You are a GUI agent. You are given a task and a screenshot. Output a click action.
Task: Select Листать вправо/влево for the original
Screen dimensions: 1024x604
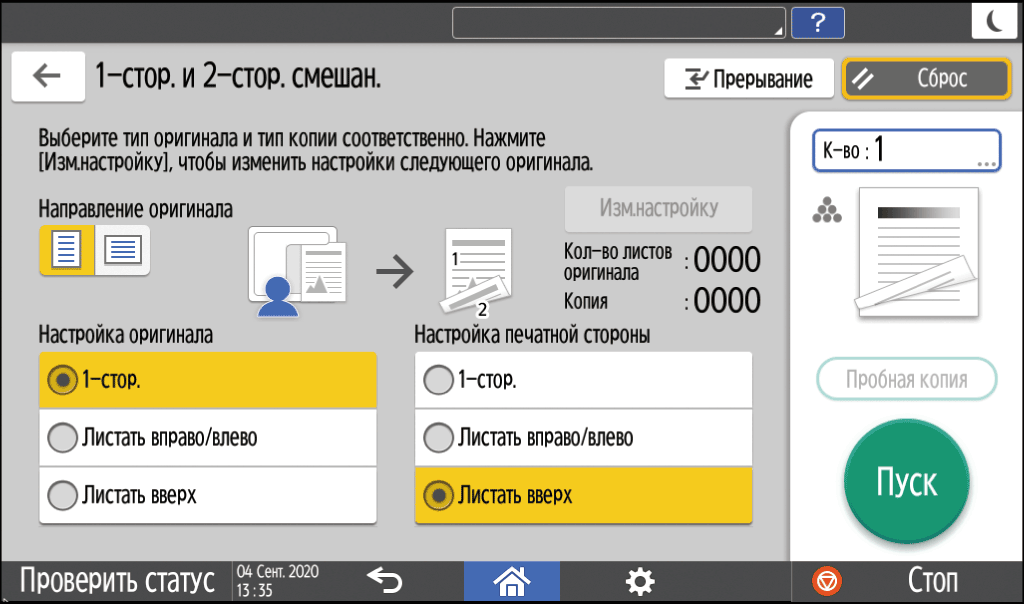(x=207, y=437)
